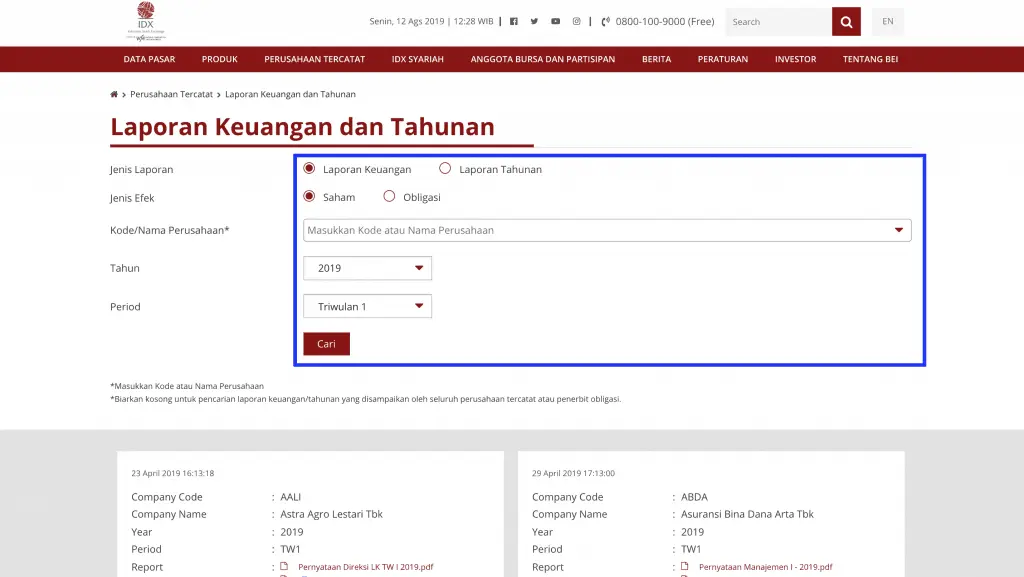Click the home breadcrumb icon
Image resolution: width=1024 pixels, height=577 pixels.
pyautogui.click(x=113, y=93)
